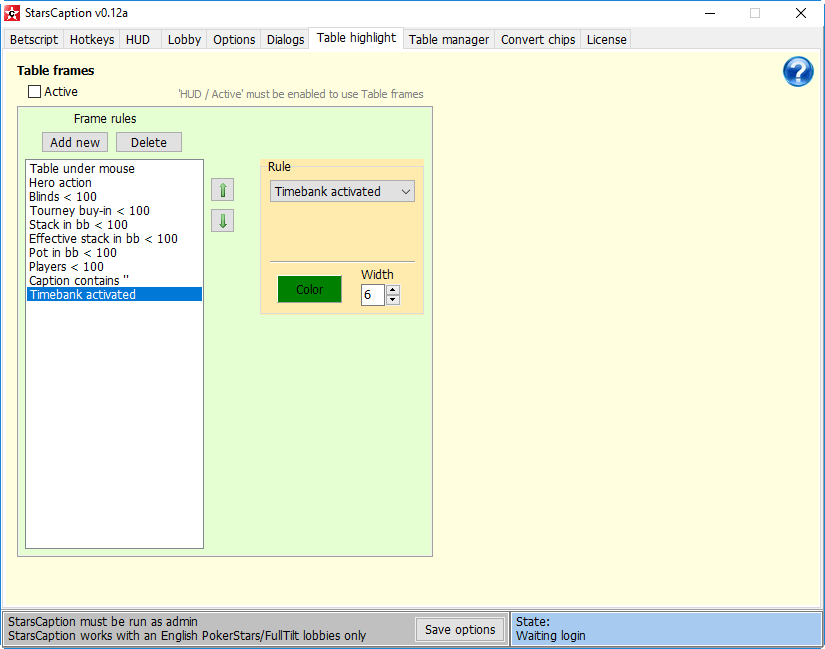This screenshot has width=825, height=649.
Task: Open the Table manager tab
Action: click(x=449, y=39)
